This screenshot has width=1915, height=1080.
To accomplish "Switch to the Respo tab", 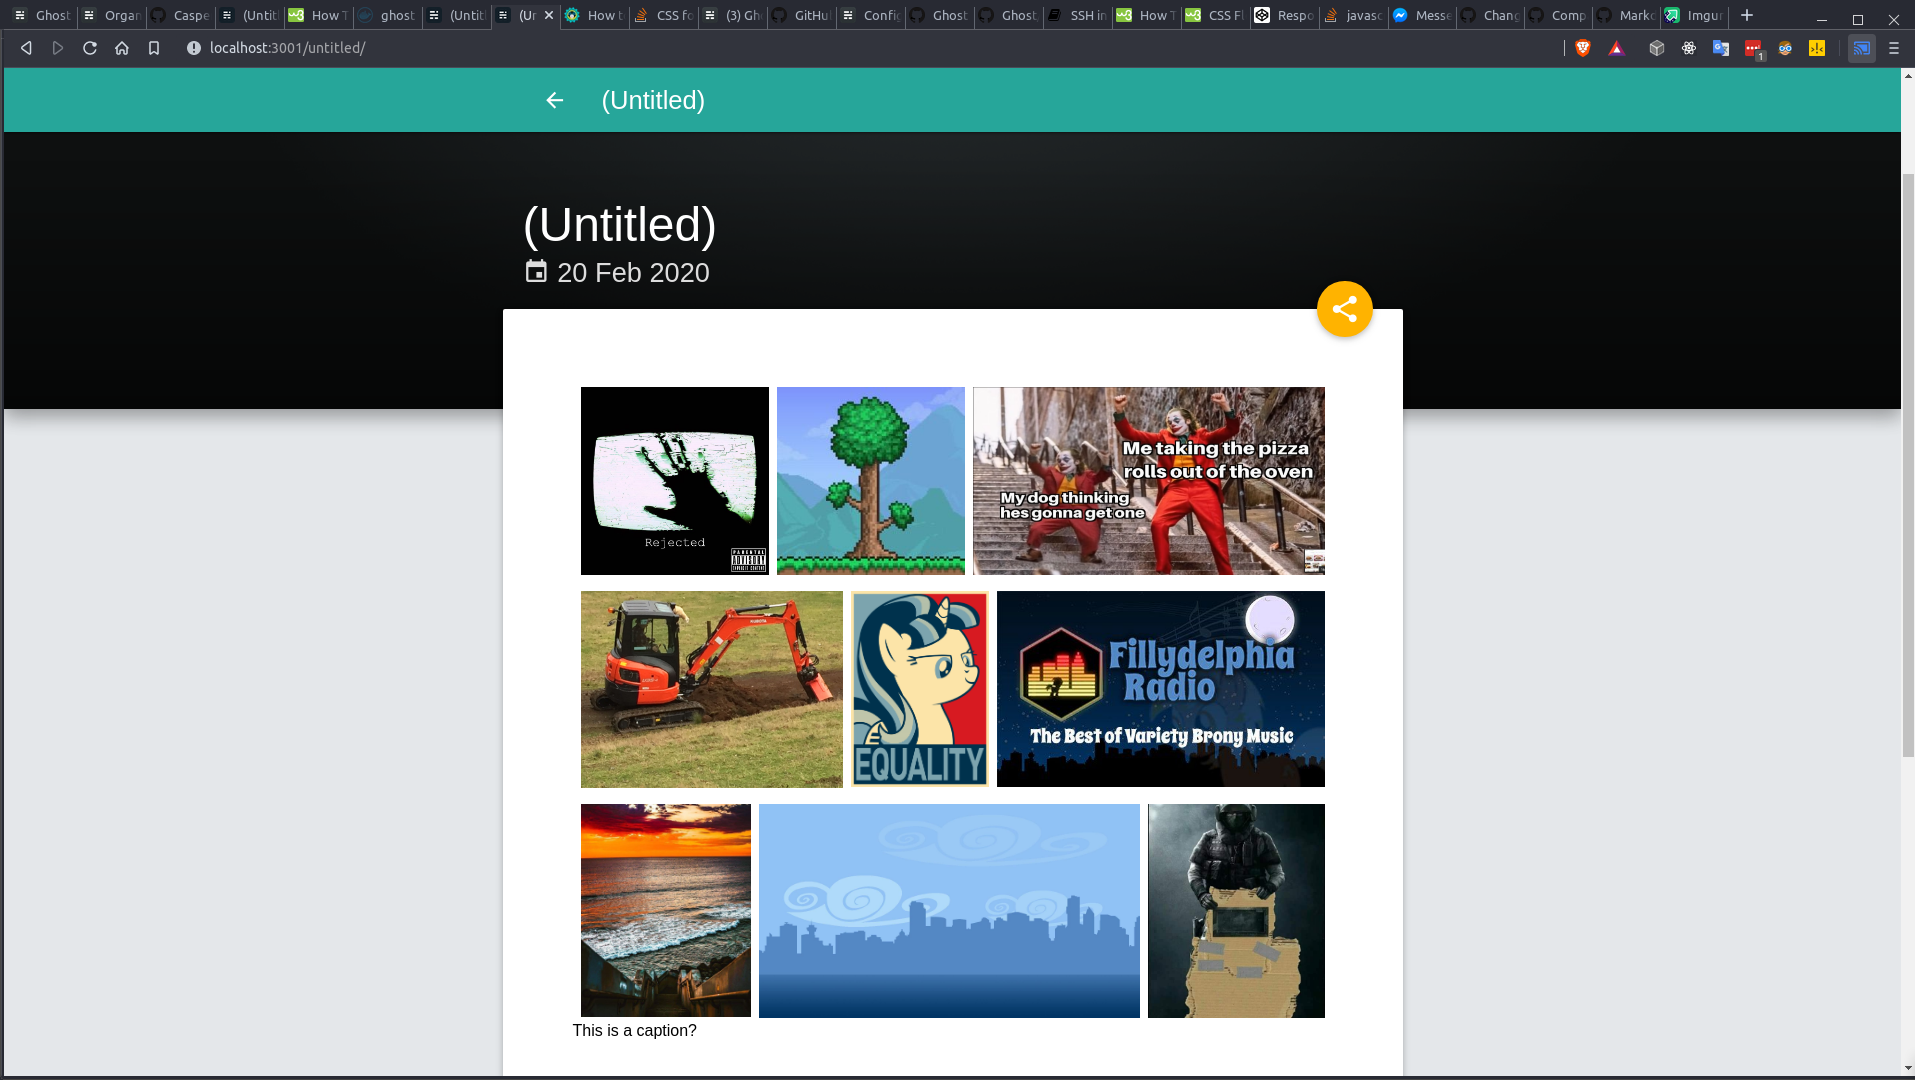I will 1285,15.
